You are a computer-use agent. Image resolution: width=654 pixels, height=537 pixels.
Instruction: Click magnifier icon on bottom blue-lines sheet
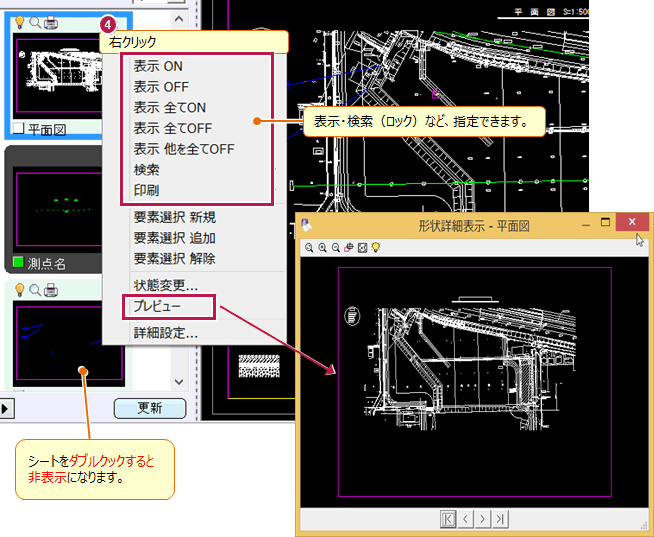click(x=35, y=289)
